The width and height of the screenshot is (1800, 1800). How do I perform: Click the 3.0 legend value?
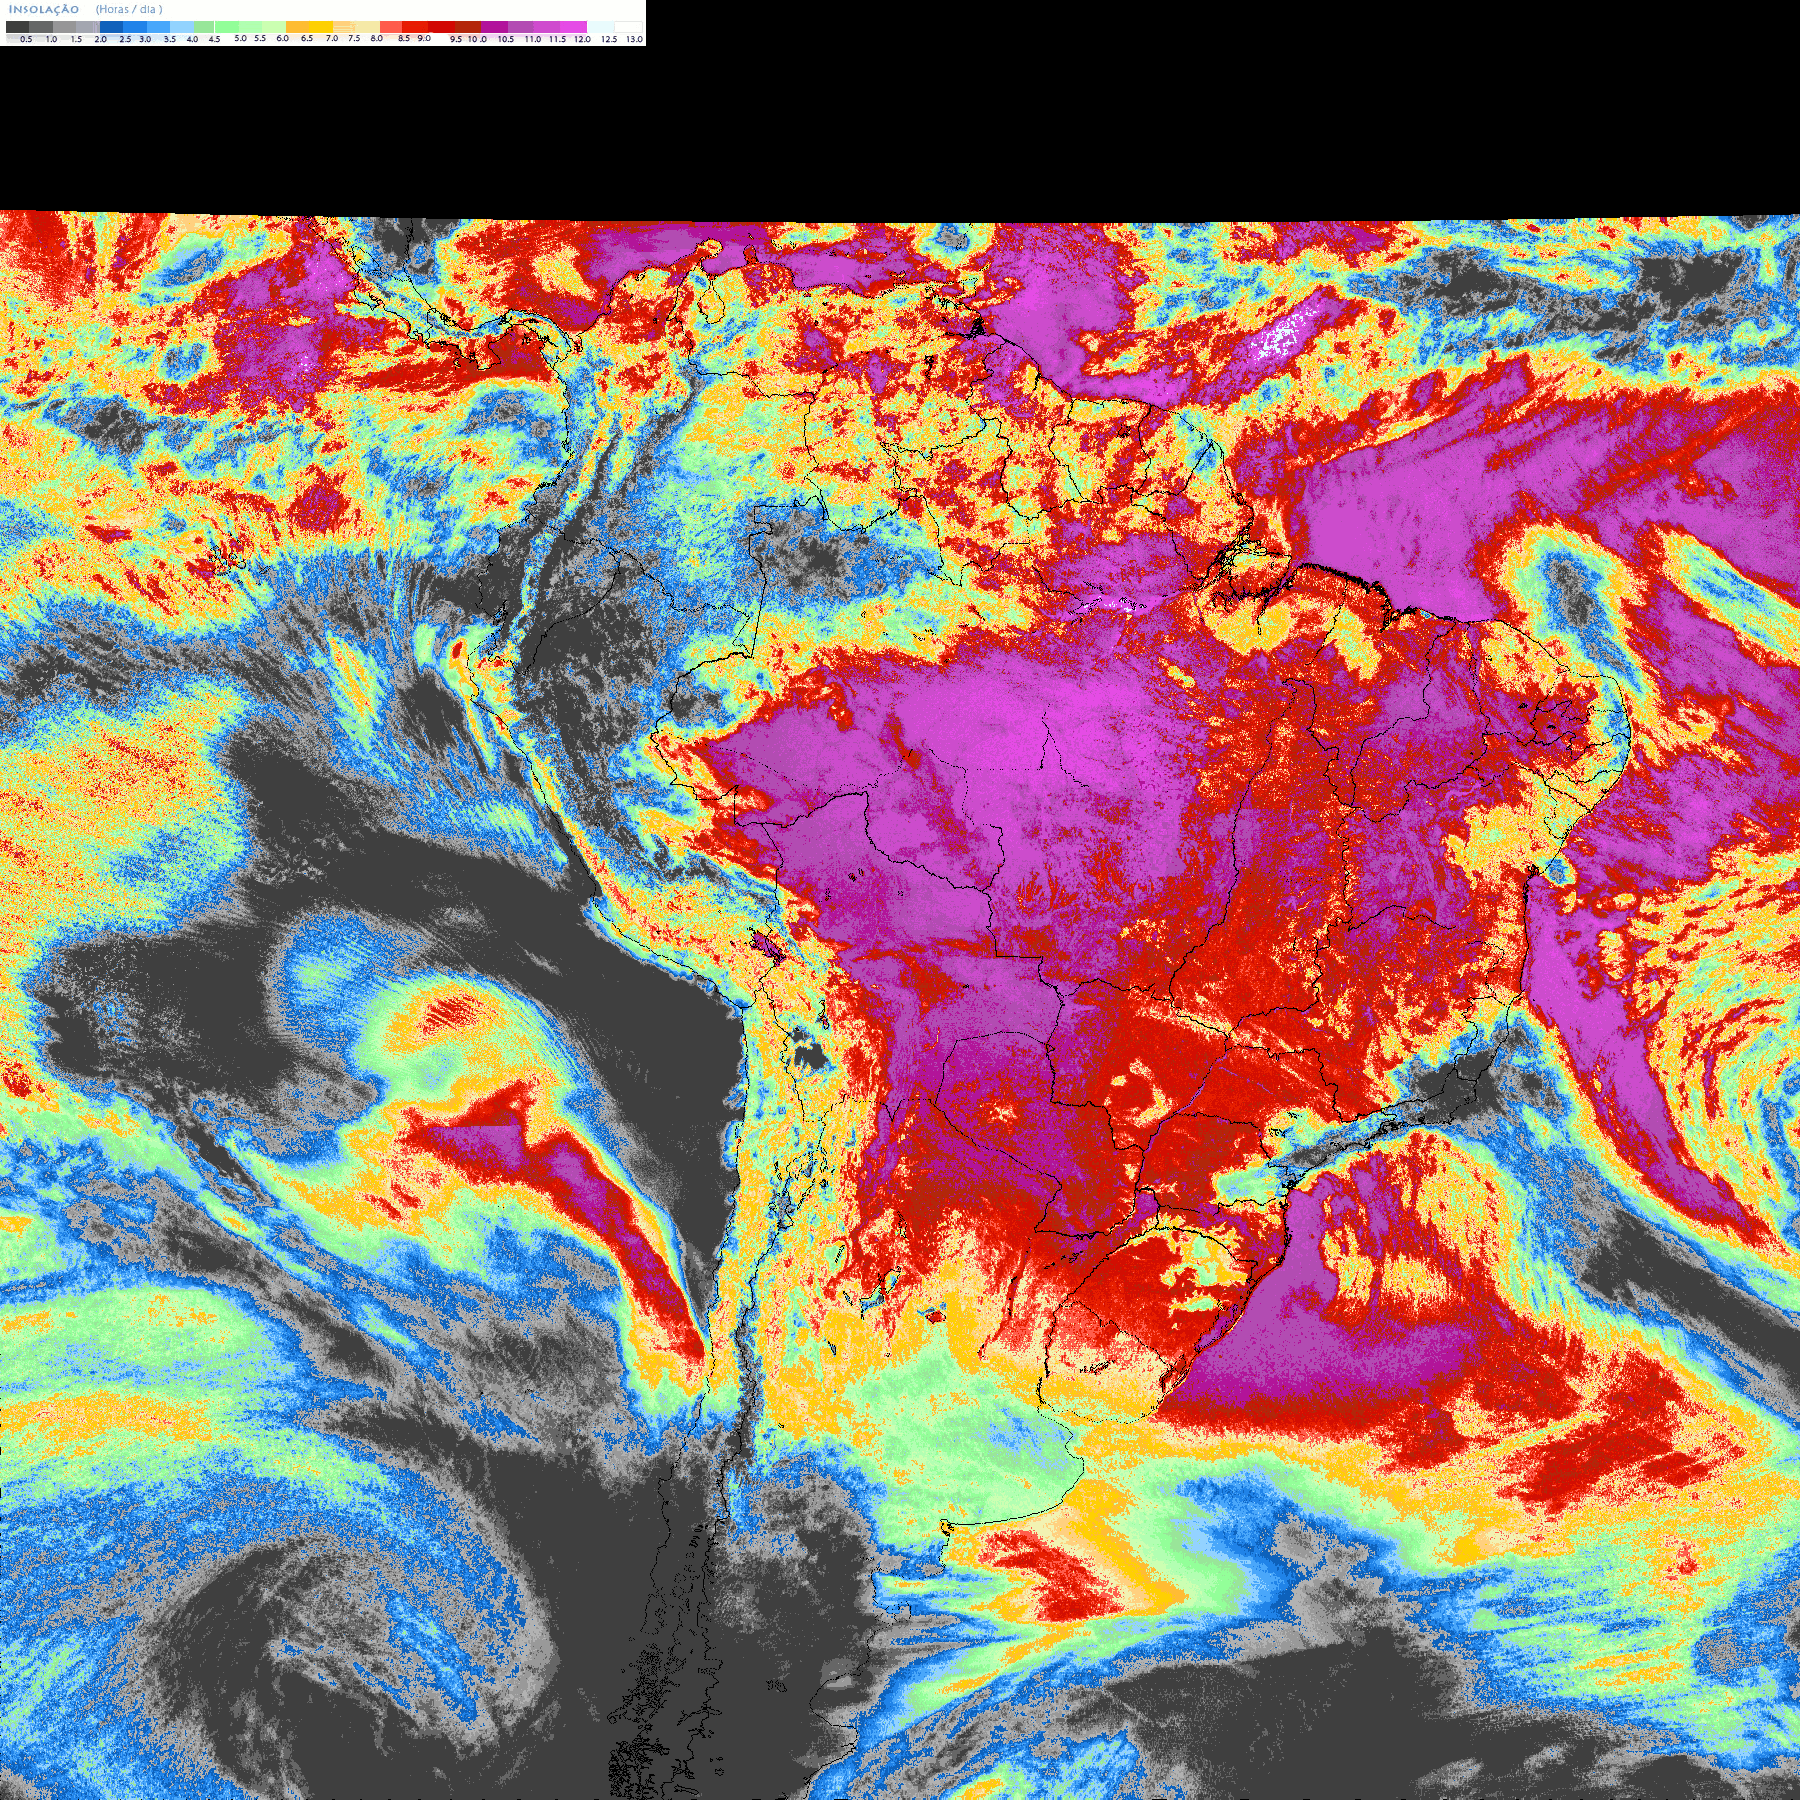coord(145,39)
